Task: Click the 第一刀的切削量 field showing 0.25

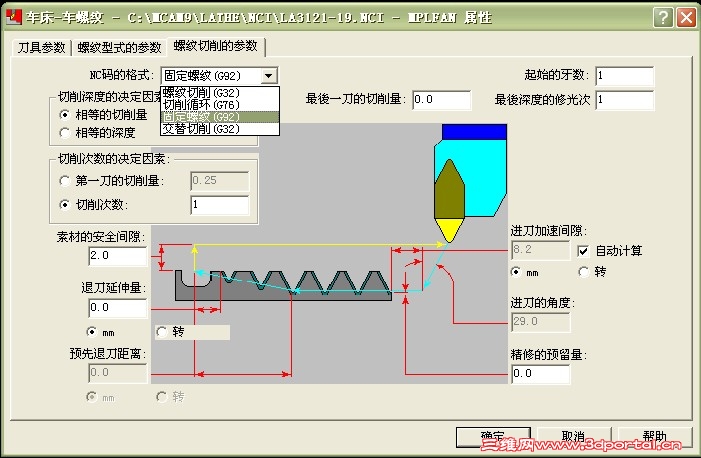Action: pos(220,181)
